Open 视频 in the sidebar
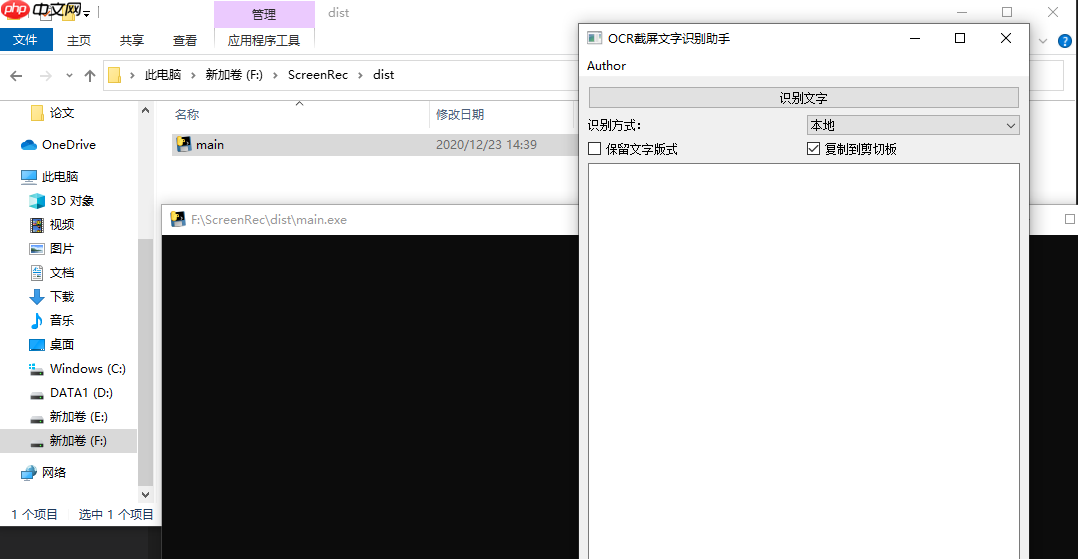The width and height of the screenshot is (1078, 559). click(62, 225)
